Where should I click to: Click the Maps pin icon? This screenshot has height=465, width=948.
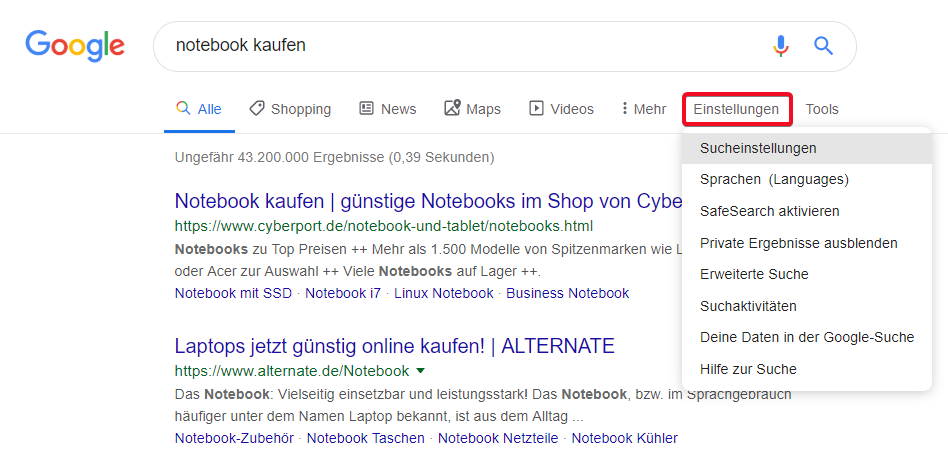tap(452, 108)
